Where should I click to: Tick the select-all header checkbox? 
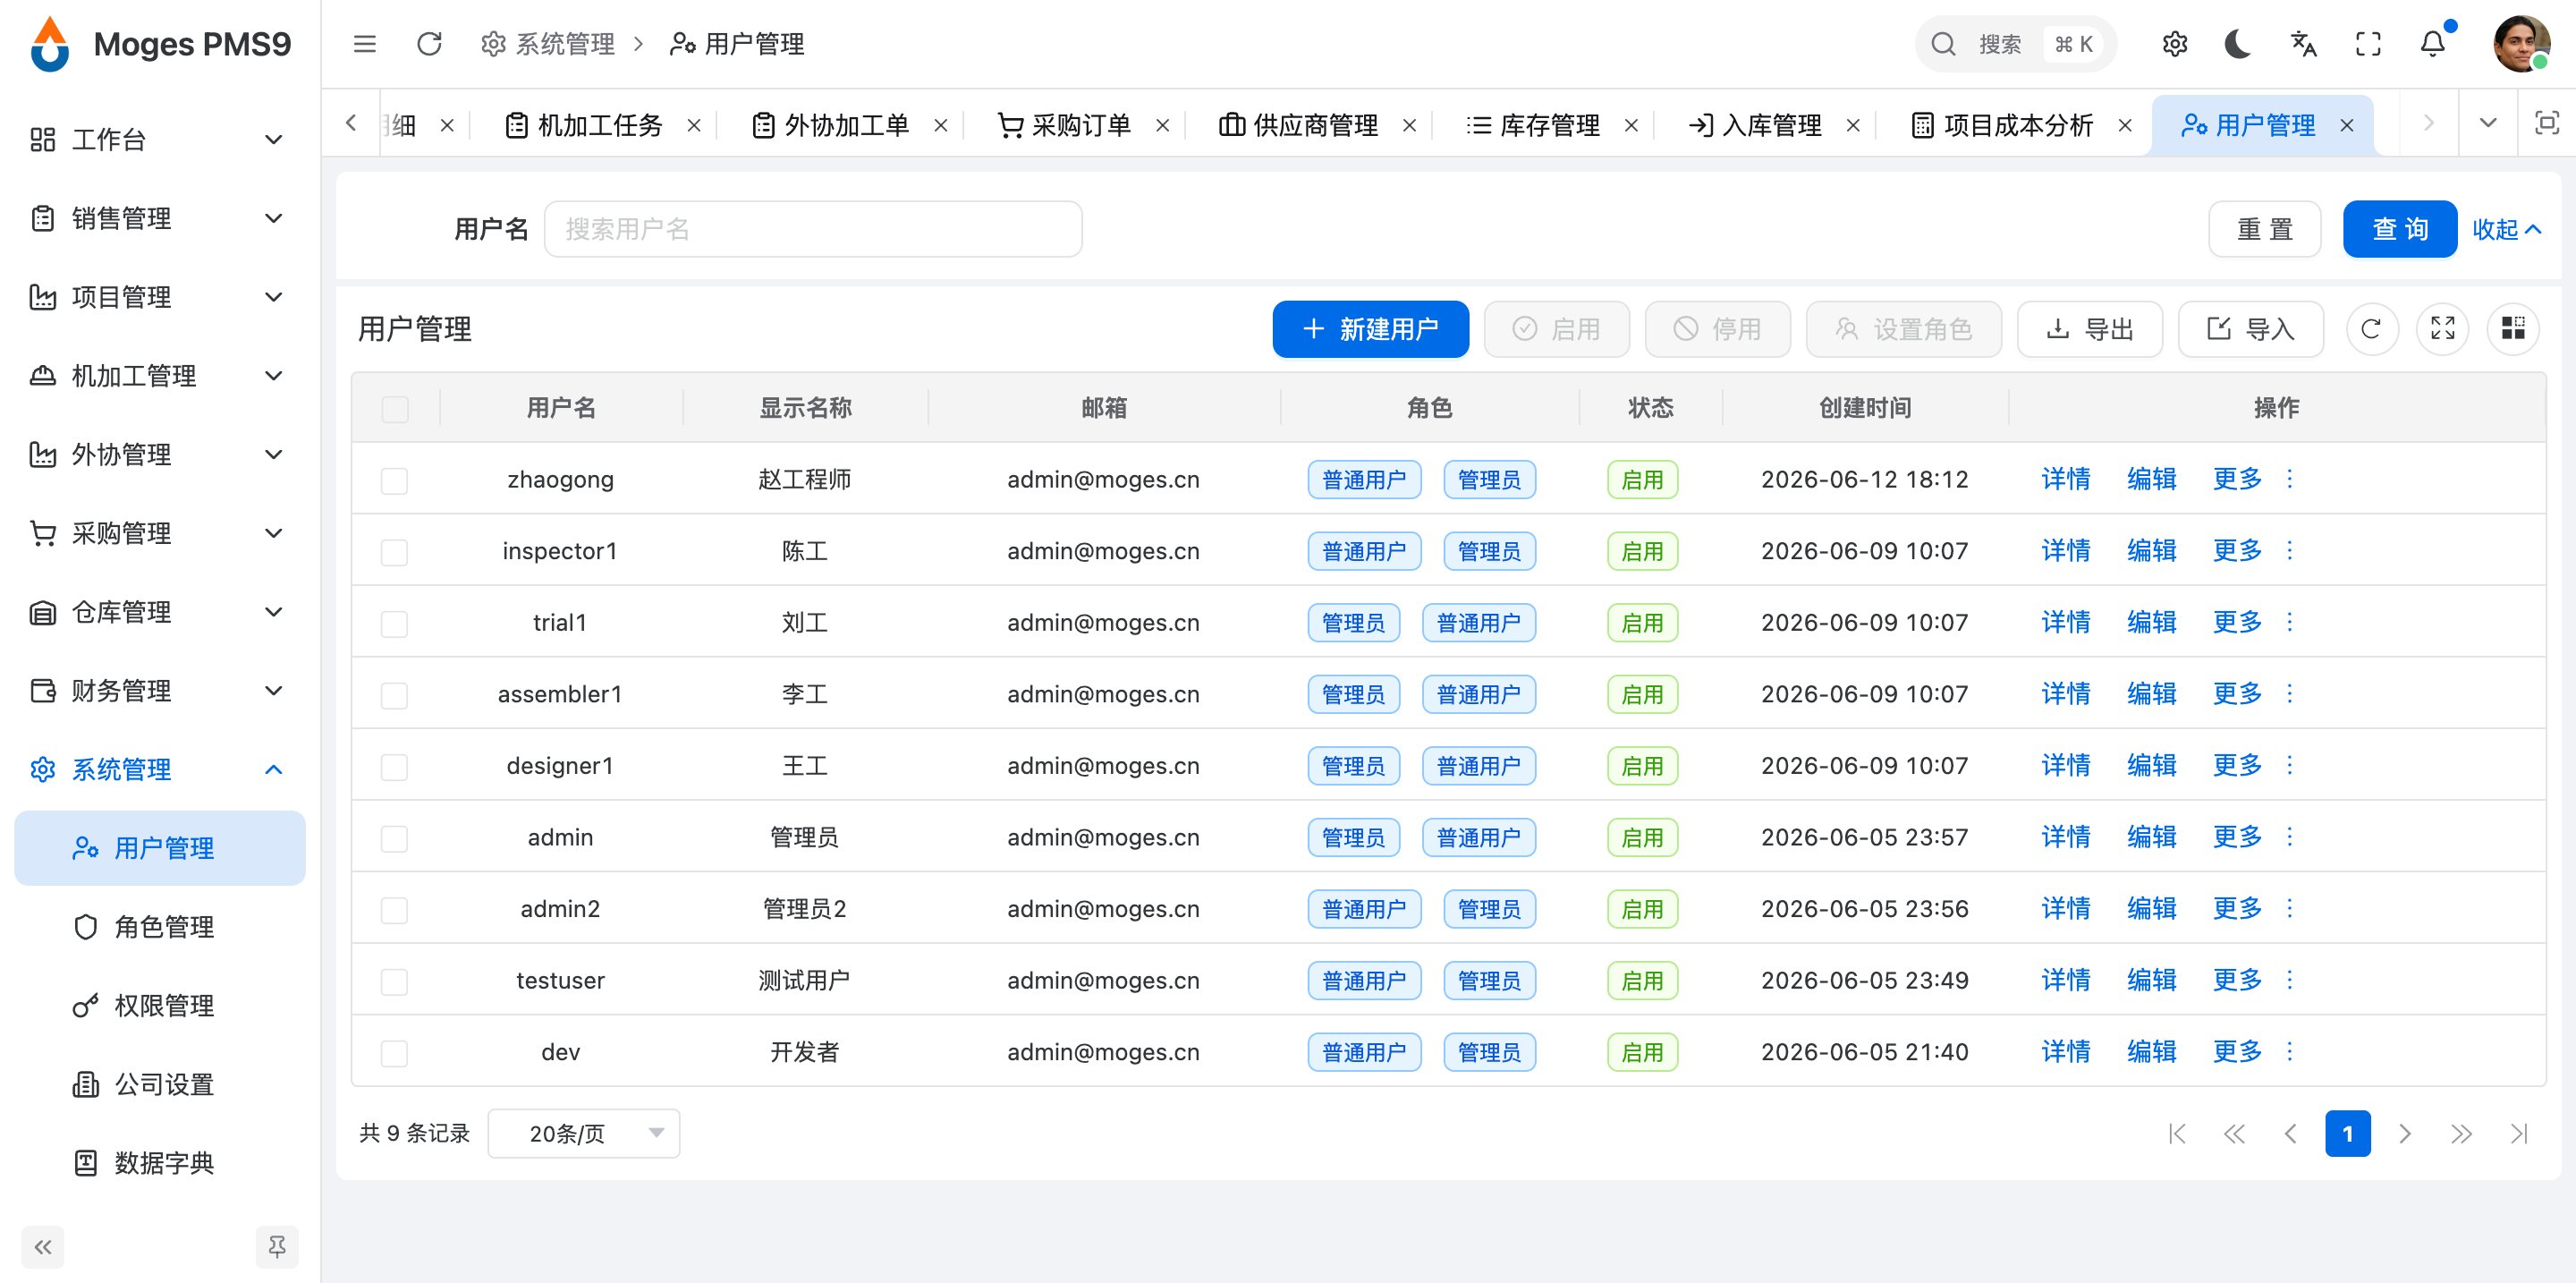395,408
